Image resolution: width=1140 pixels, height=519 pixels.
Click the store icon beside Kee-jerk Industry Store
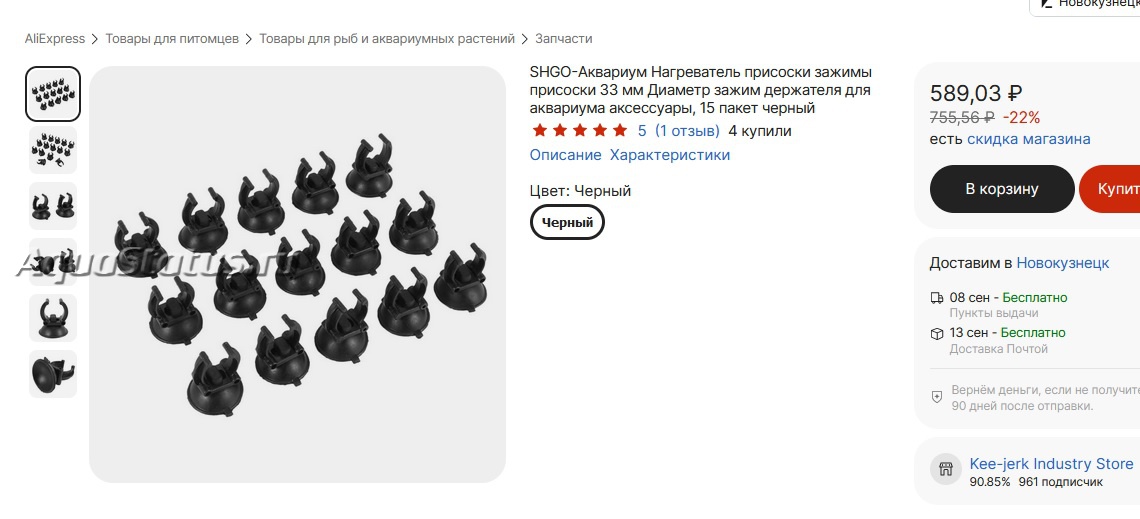[x=945, y=470]
